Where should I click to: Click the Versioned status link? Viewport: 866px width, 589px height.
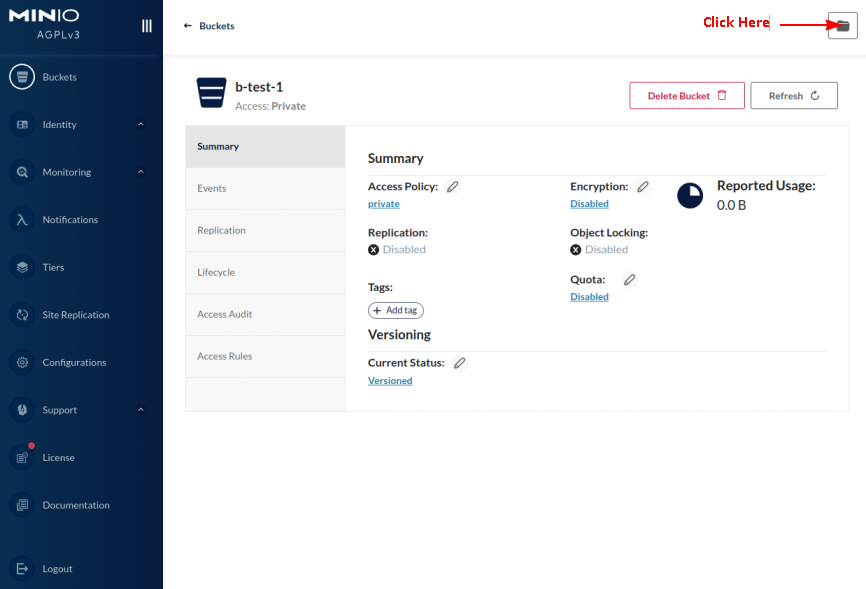390,381
